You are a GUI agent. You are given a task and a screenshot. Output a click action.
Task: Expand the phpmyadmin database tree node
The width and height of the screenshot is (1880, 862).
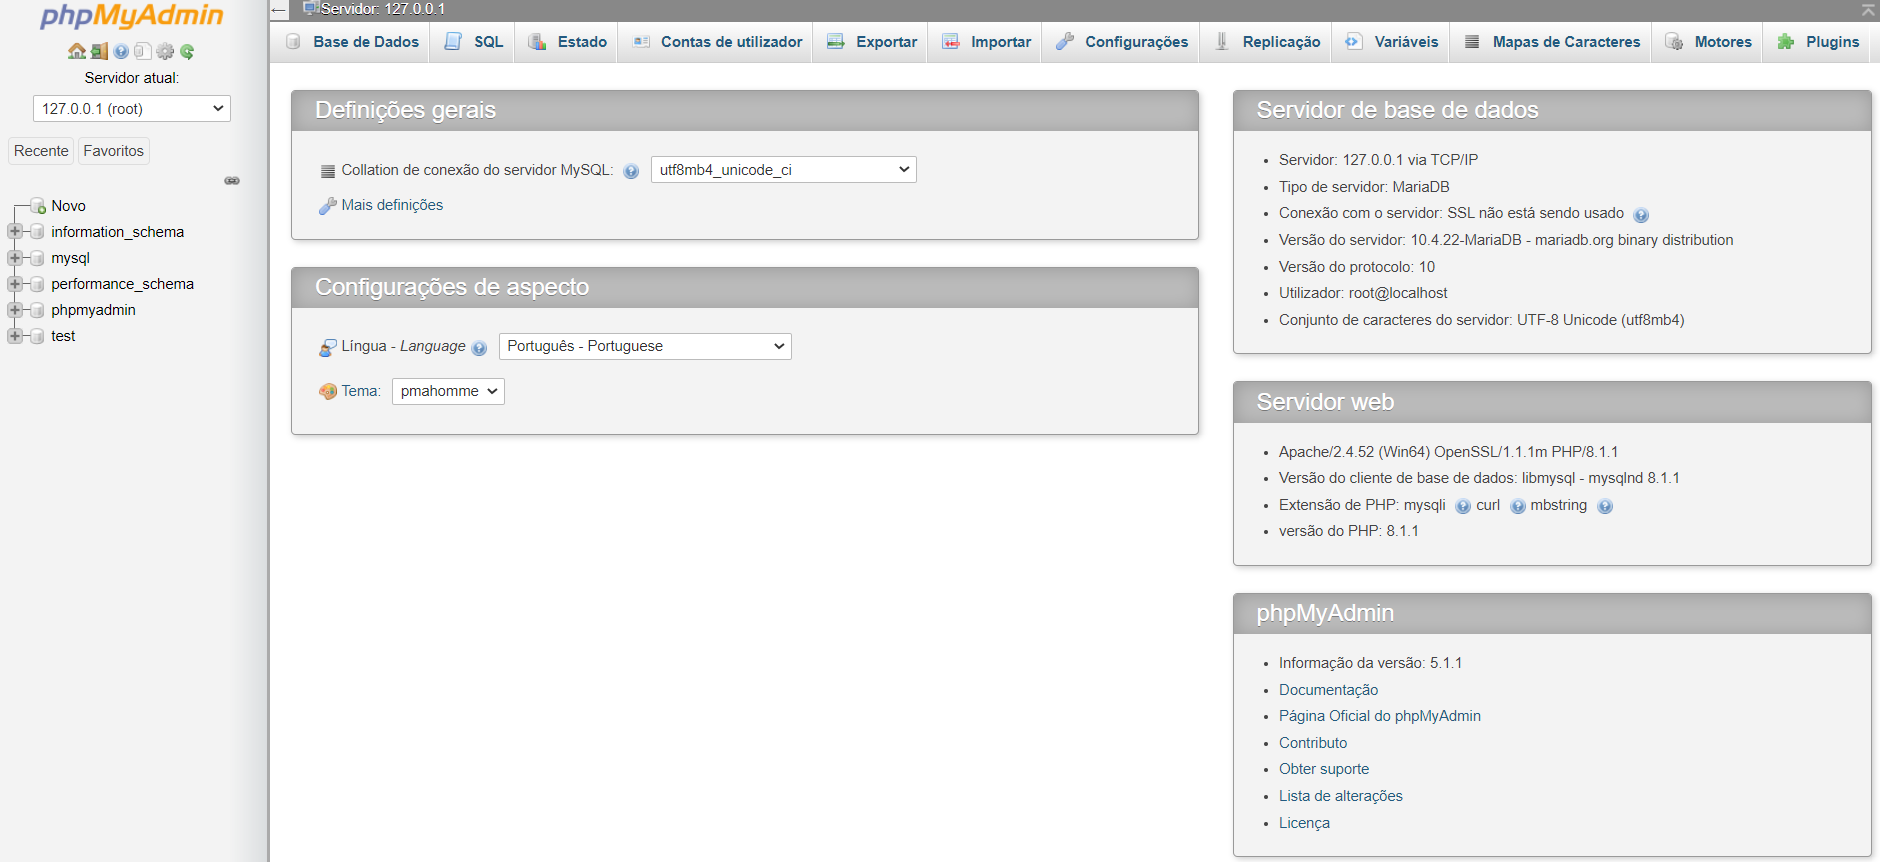(x=15, y=310)
